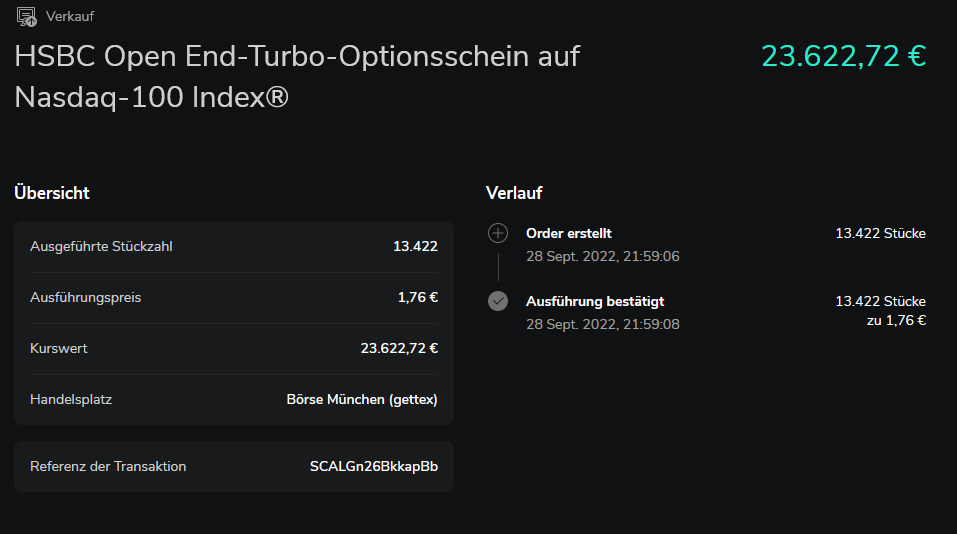Click the Ausführung bestätigt entry

click(x=595, y=301)
